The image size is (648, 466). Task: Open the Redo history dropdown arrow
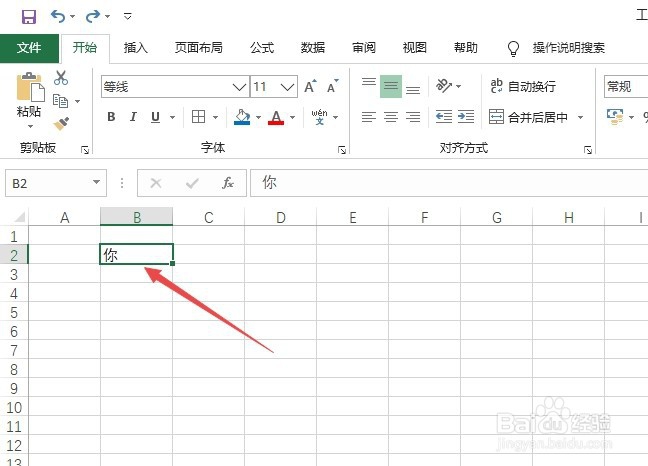(107, 17)
